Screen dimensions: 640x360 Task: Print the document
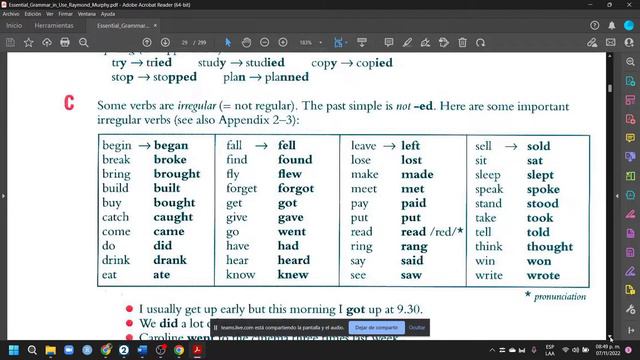65,42
